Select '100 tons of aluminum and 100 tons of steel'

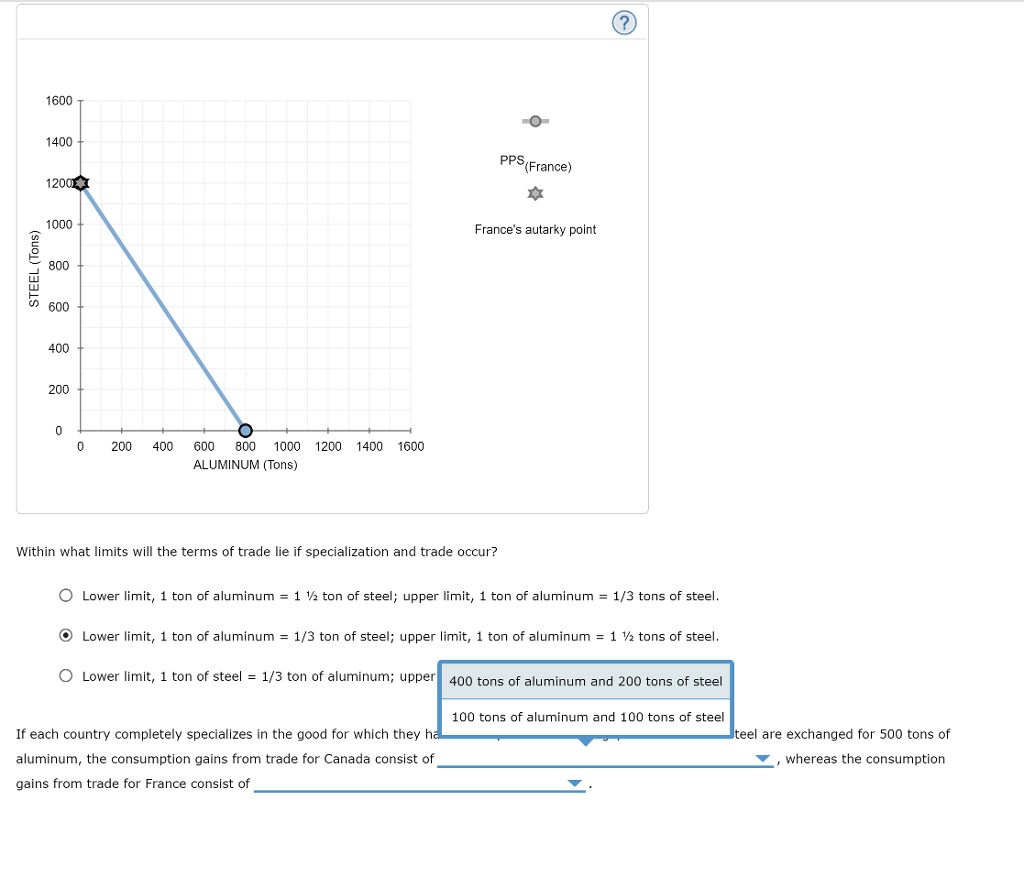point(585,717)
